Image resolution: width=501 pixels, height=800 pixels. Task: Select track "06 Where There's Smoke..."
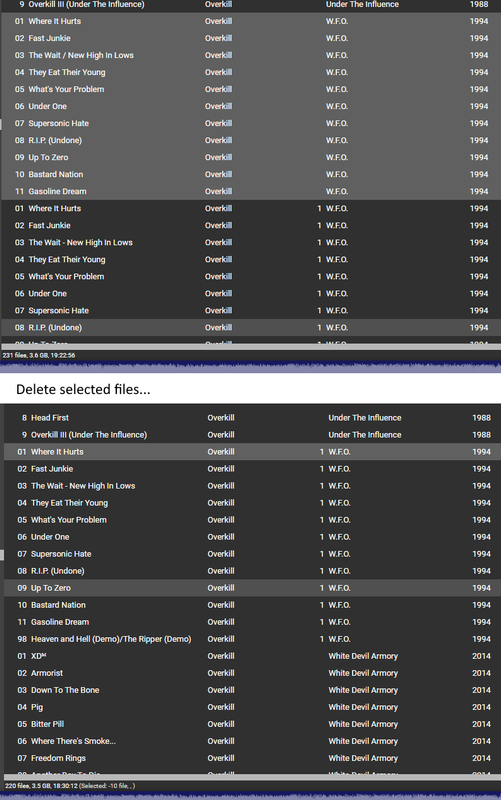[x=253, y=741]
